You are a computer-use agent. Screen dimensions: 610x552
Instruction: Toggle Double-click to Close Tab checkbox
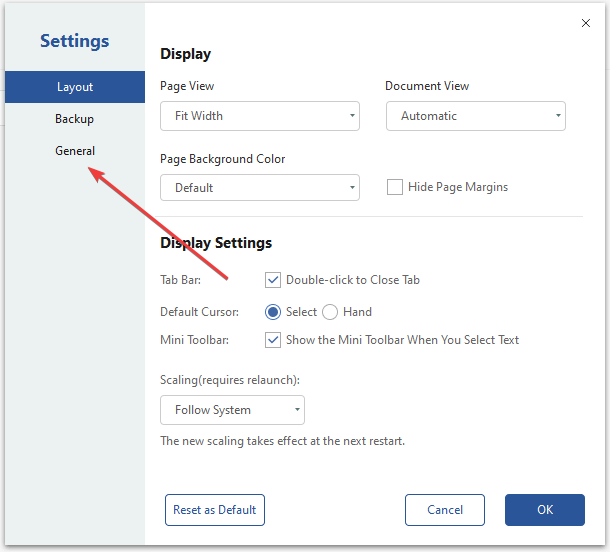(x=273, y=280)
